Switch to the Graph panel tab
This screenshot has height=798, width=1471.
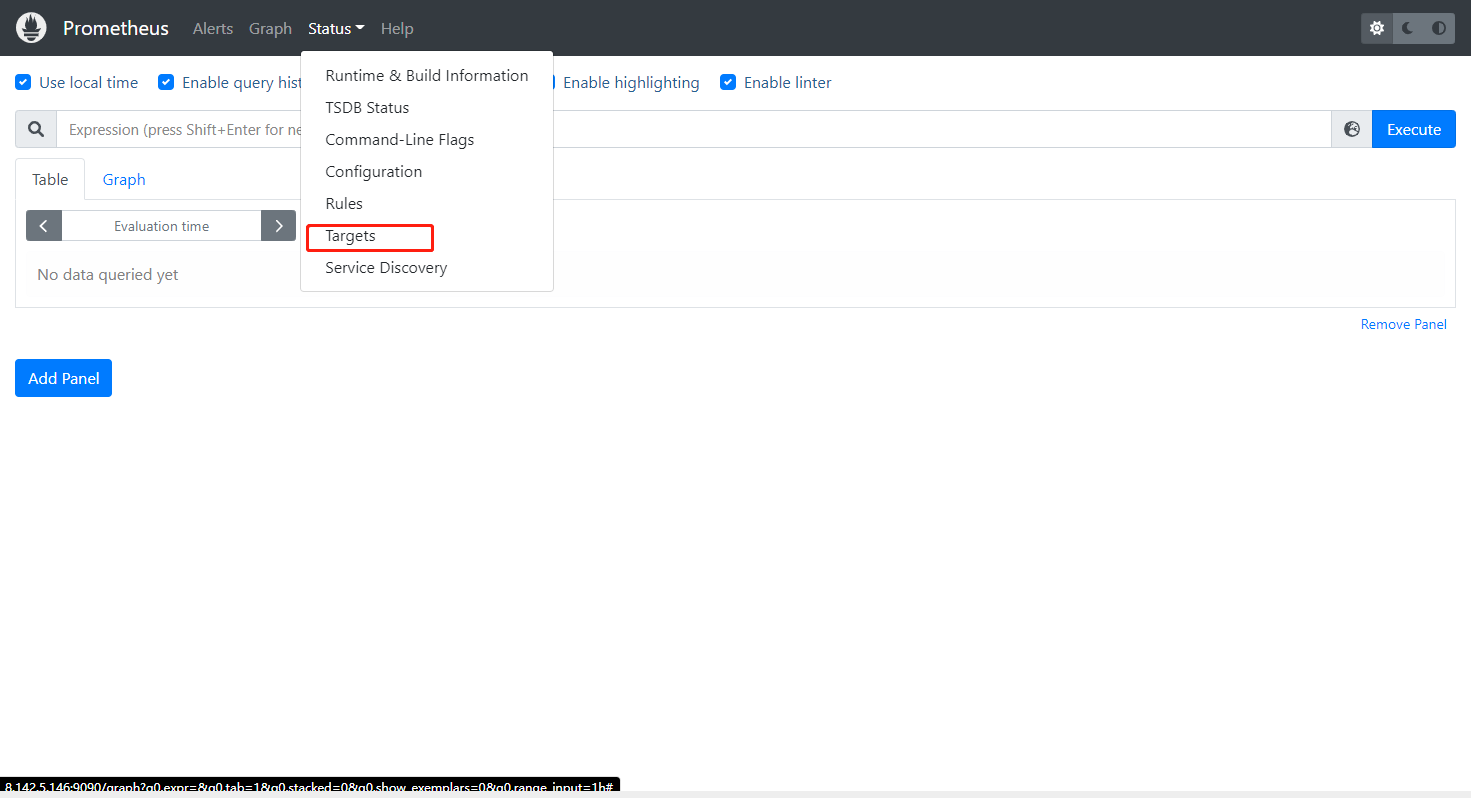click(x=124, y=179)
